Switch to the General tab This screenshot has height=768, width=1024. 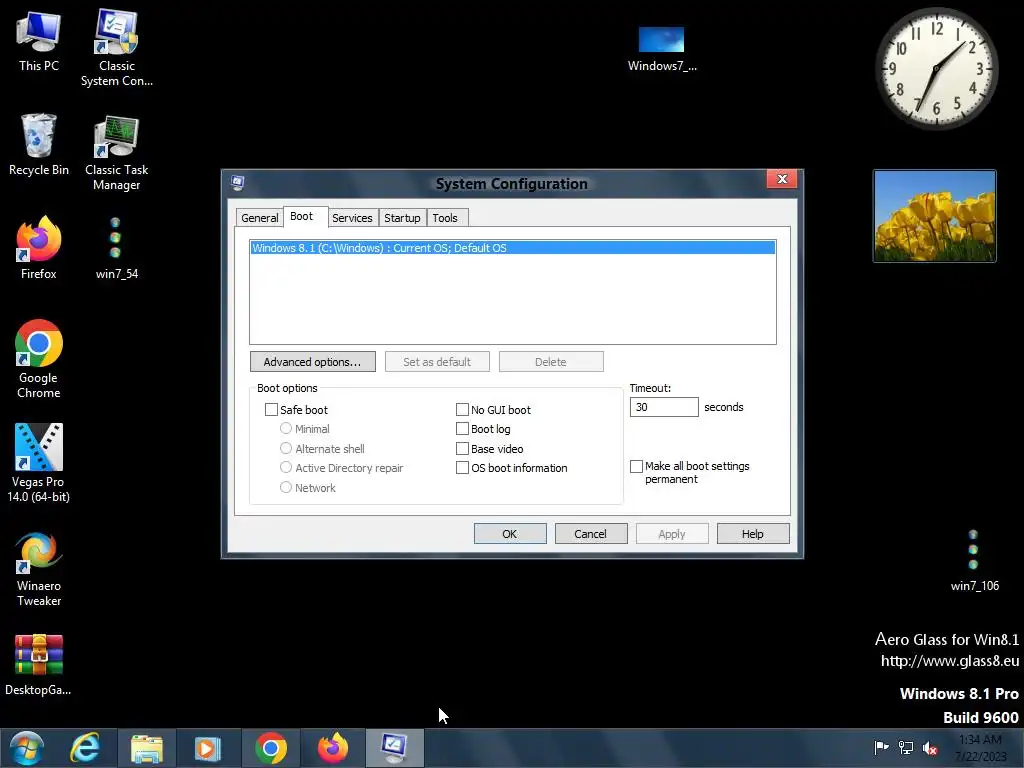coord(259,218)
